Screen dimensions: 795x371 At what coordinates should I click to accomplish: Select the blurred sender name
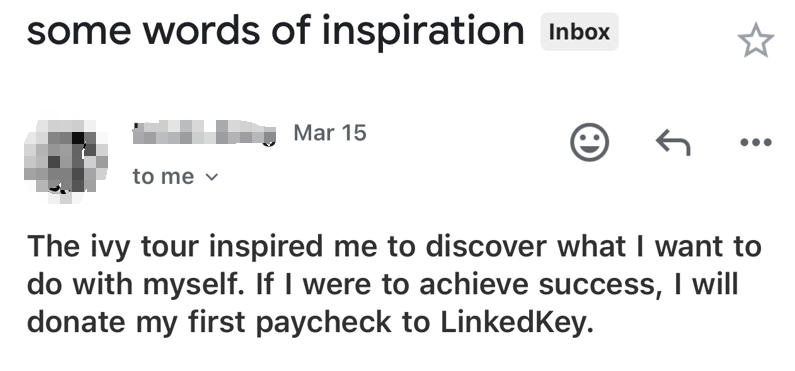tap(204, 133)
